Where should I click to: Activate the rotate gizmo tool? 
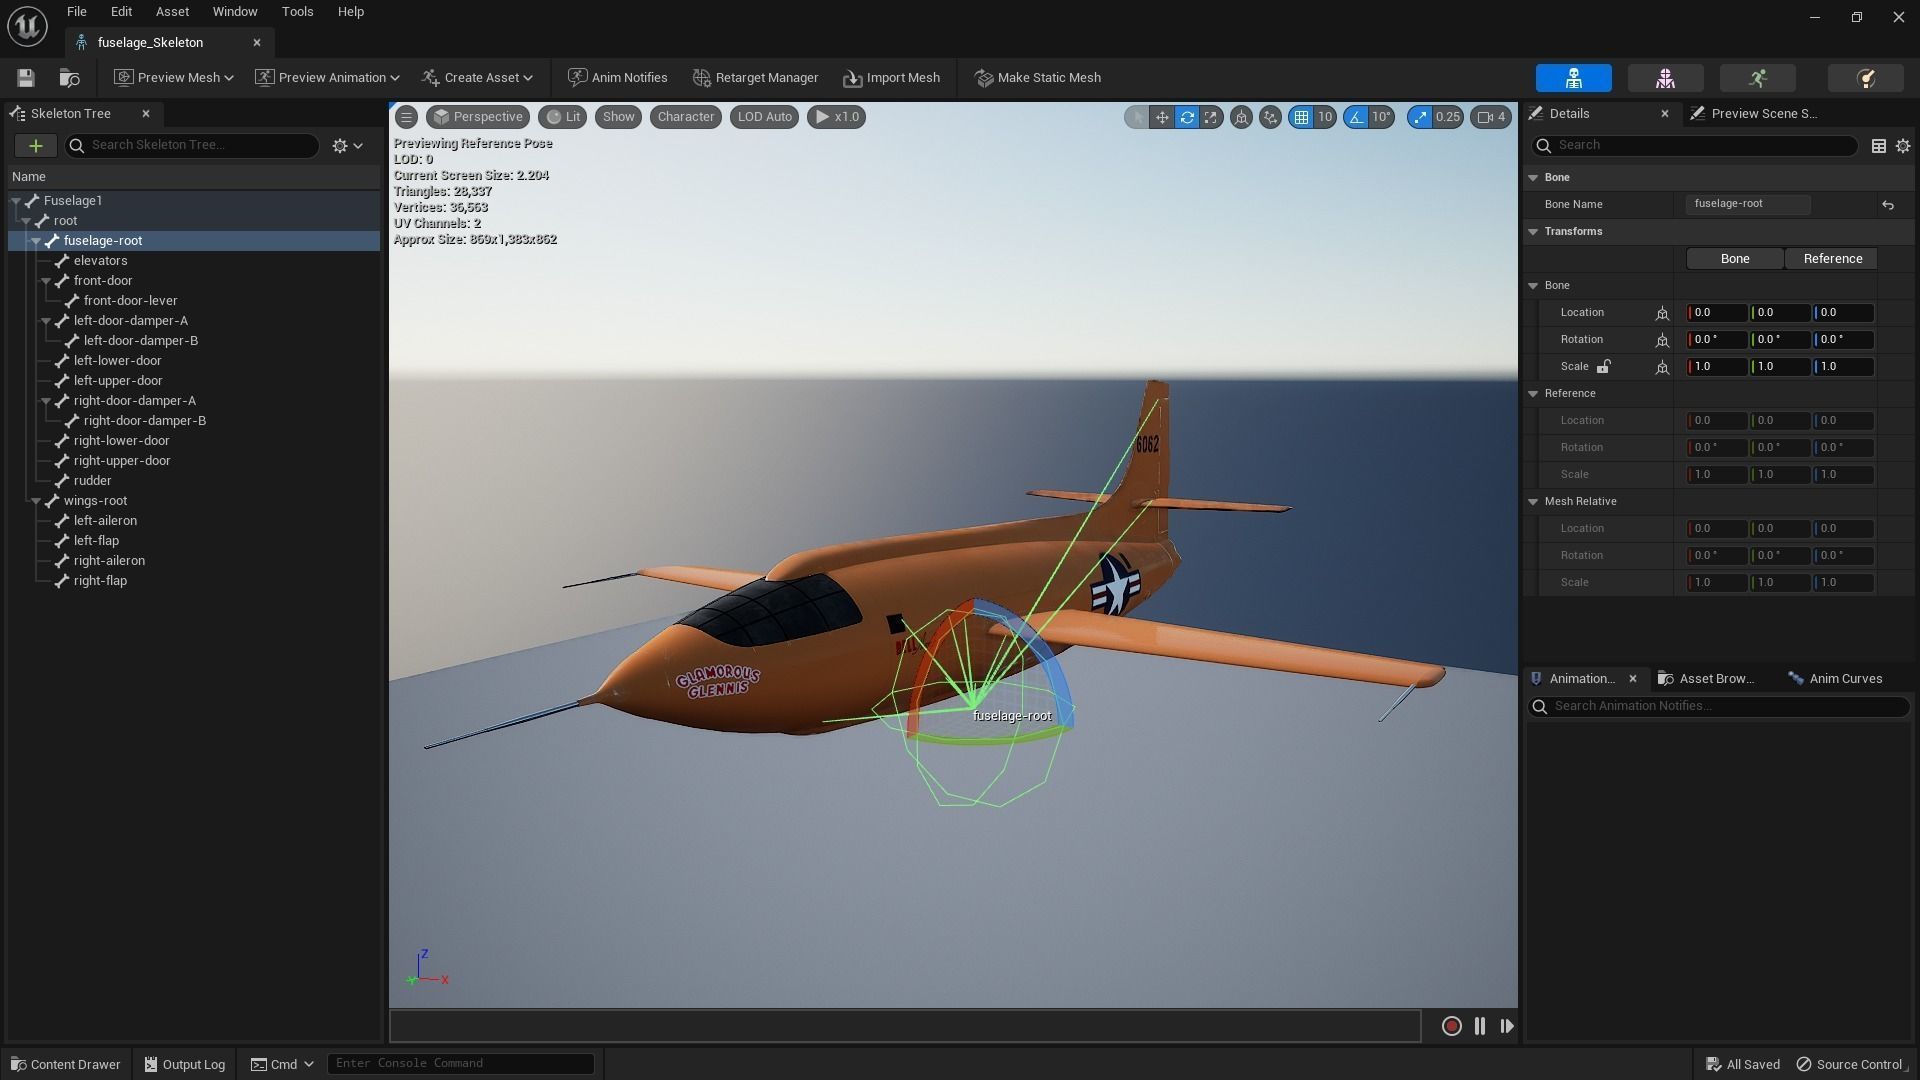click(x=1187, y=117)
